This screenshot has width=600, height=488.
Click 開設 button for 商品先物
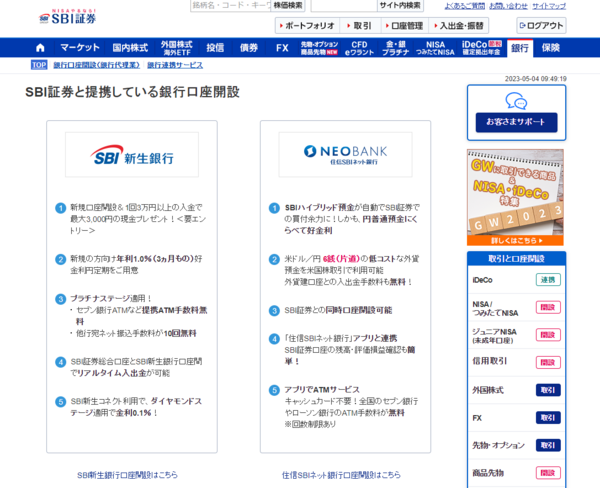coord(548,473)
